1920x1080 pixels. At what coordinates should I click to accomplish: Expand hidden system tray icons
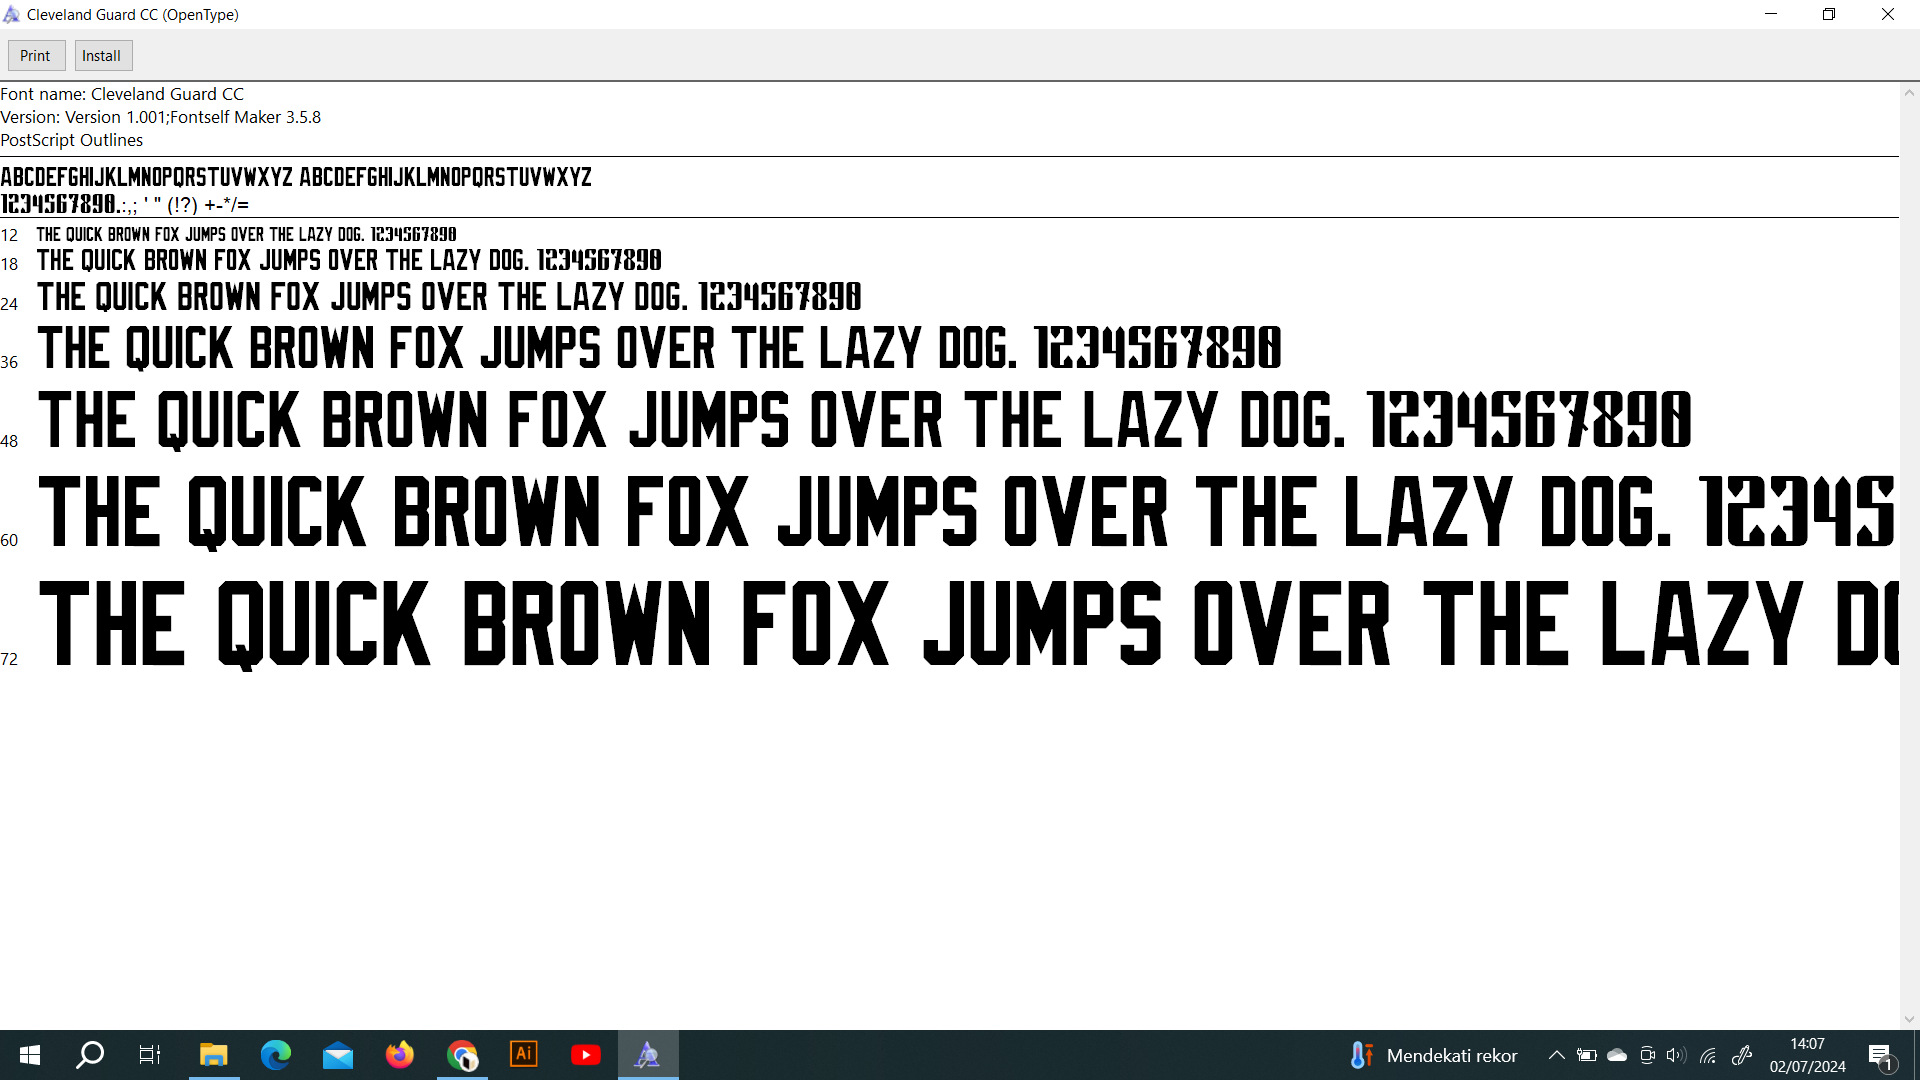point(1557,1055)
